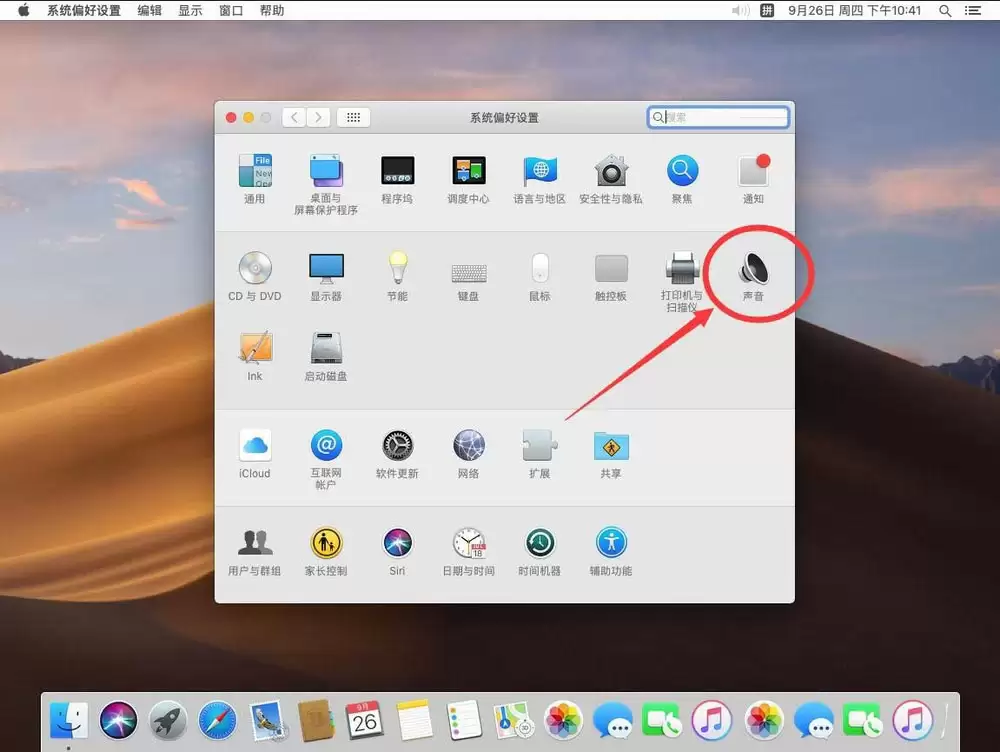Screen dimensions: 1000x752
Task: Open the 窗口 menu
Action: pyautogui.click(x=231, y=10)
